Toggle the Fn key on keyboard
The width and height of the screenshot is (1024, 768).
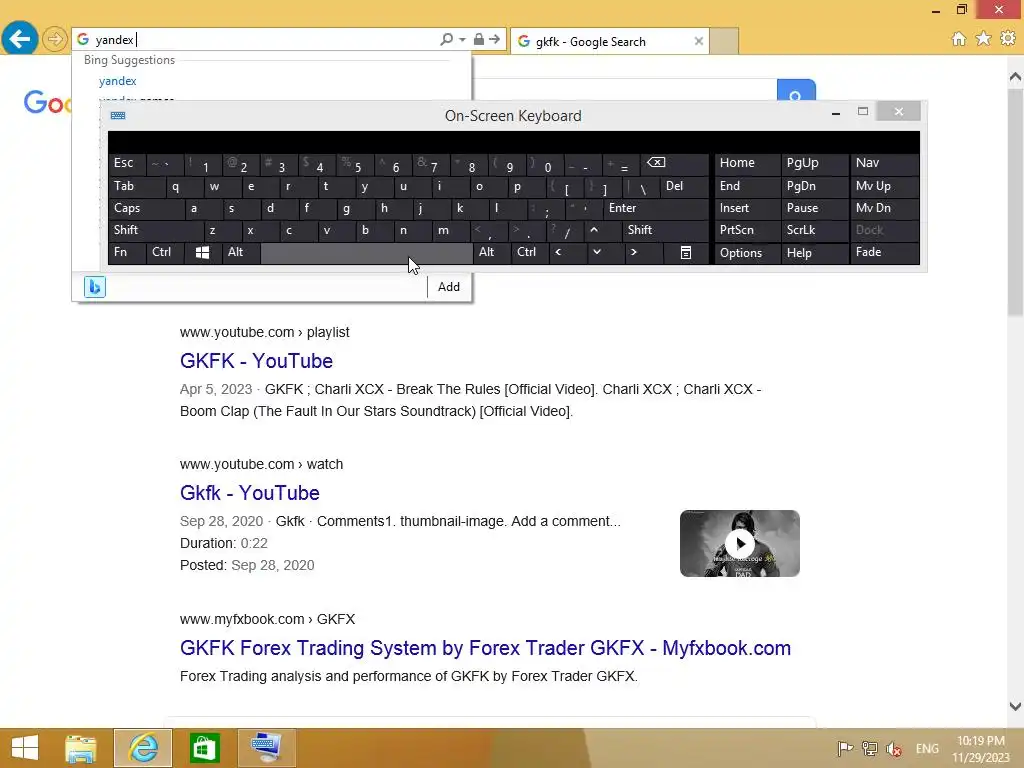(127, 253)
